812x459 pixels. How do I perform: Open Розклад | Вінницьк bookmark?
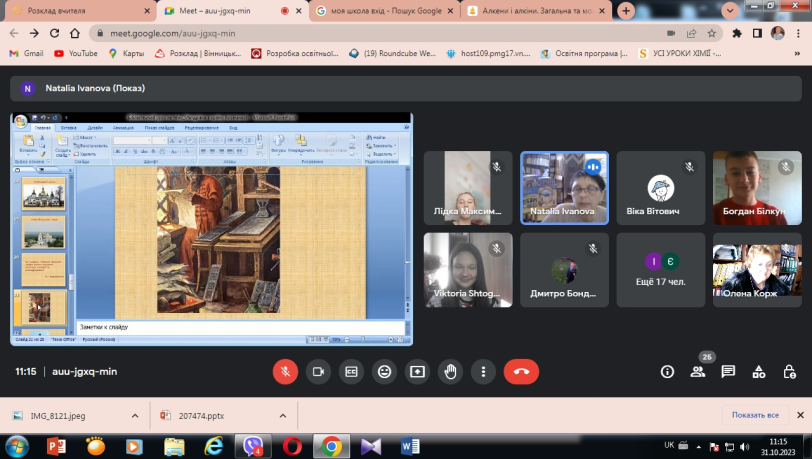(198, 53)
